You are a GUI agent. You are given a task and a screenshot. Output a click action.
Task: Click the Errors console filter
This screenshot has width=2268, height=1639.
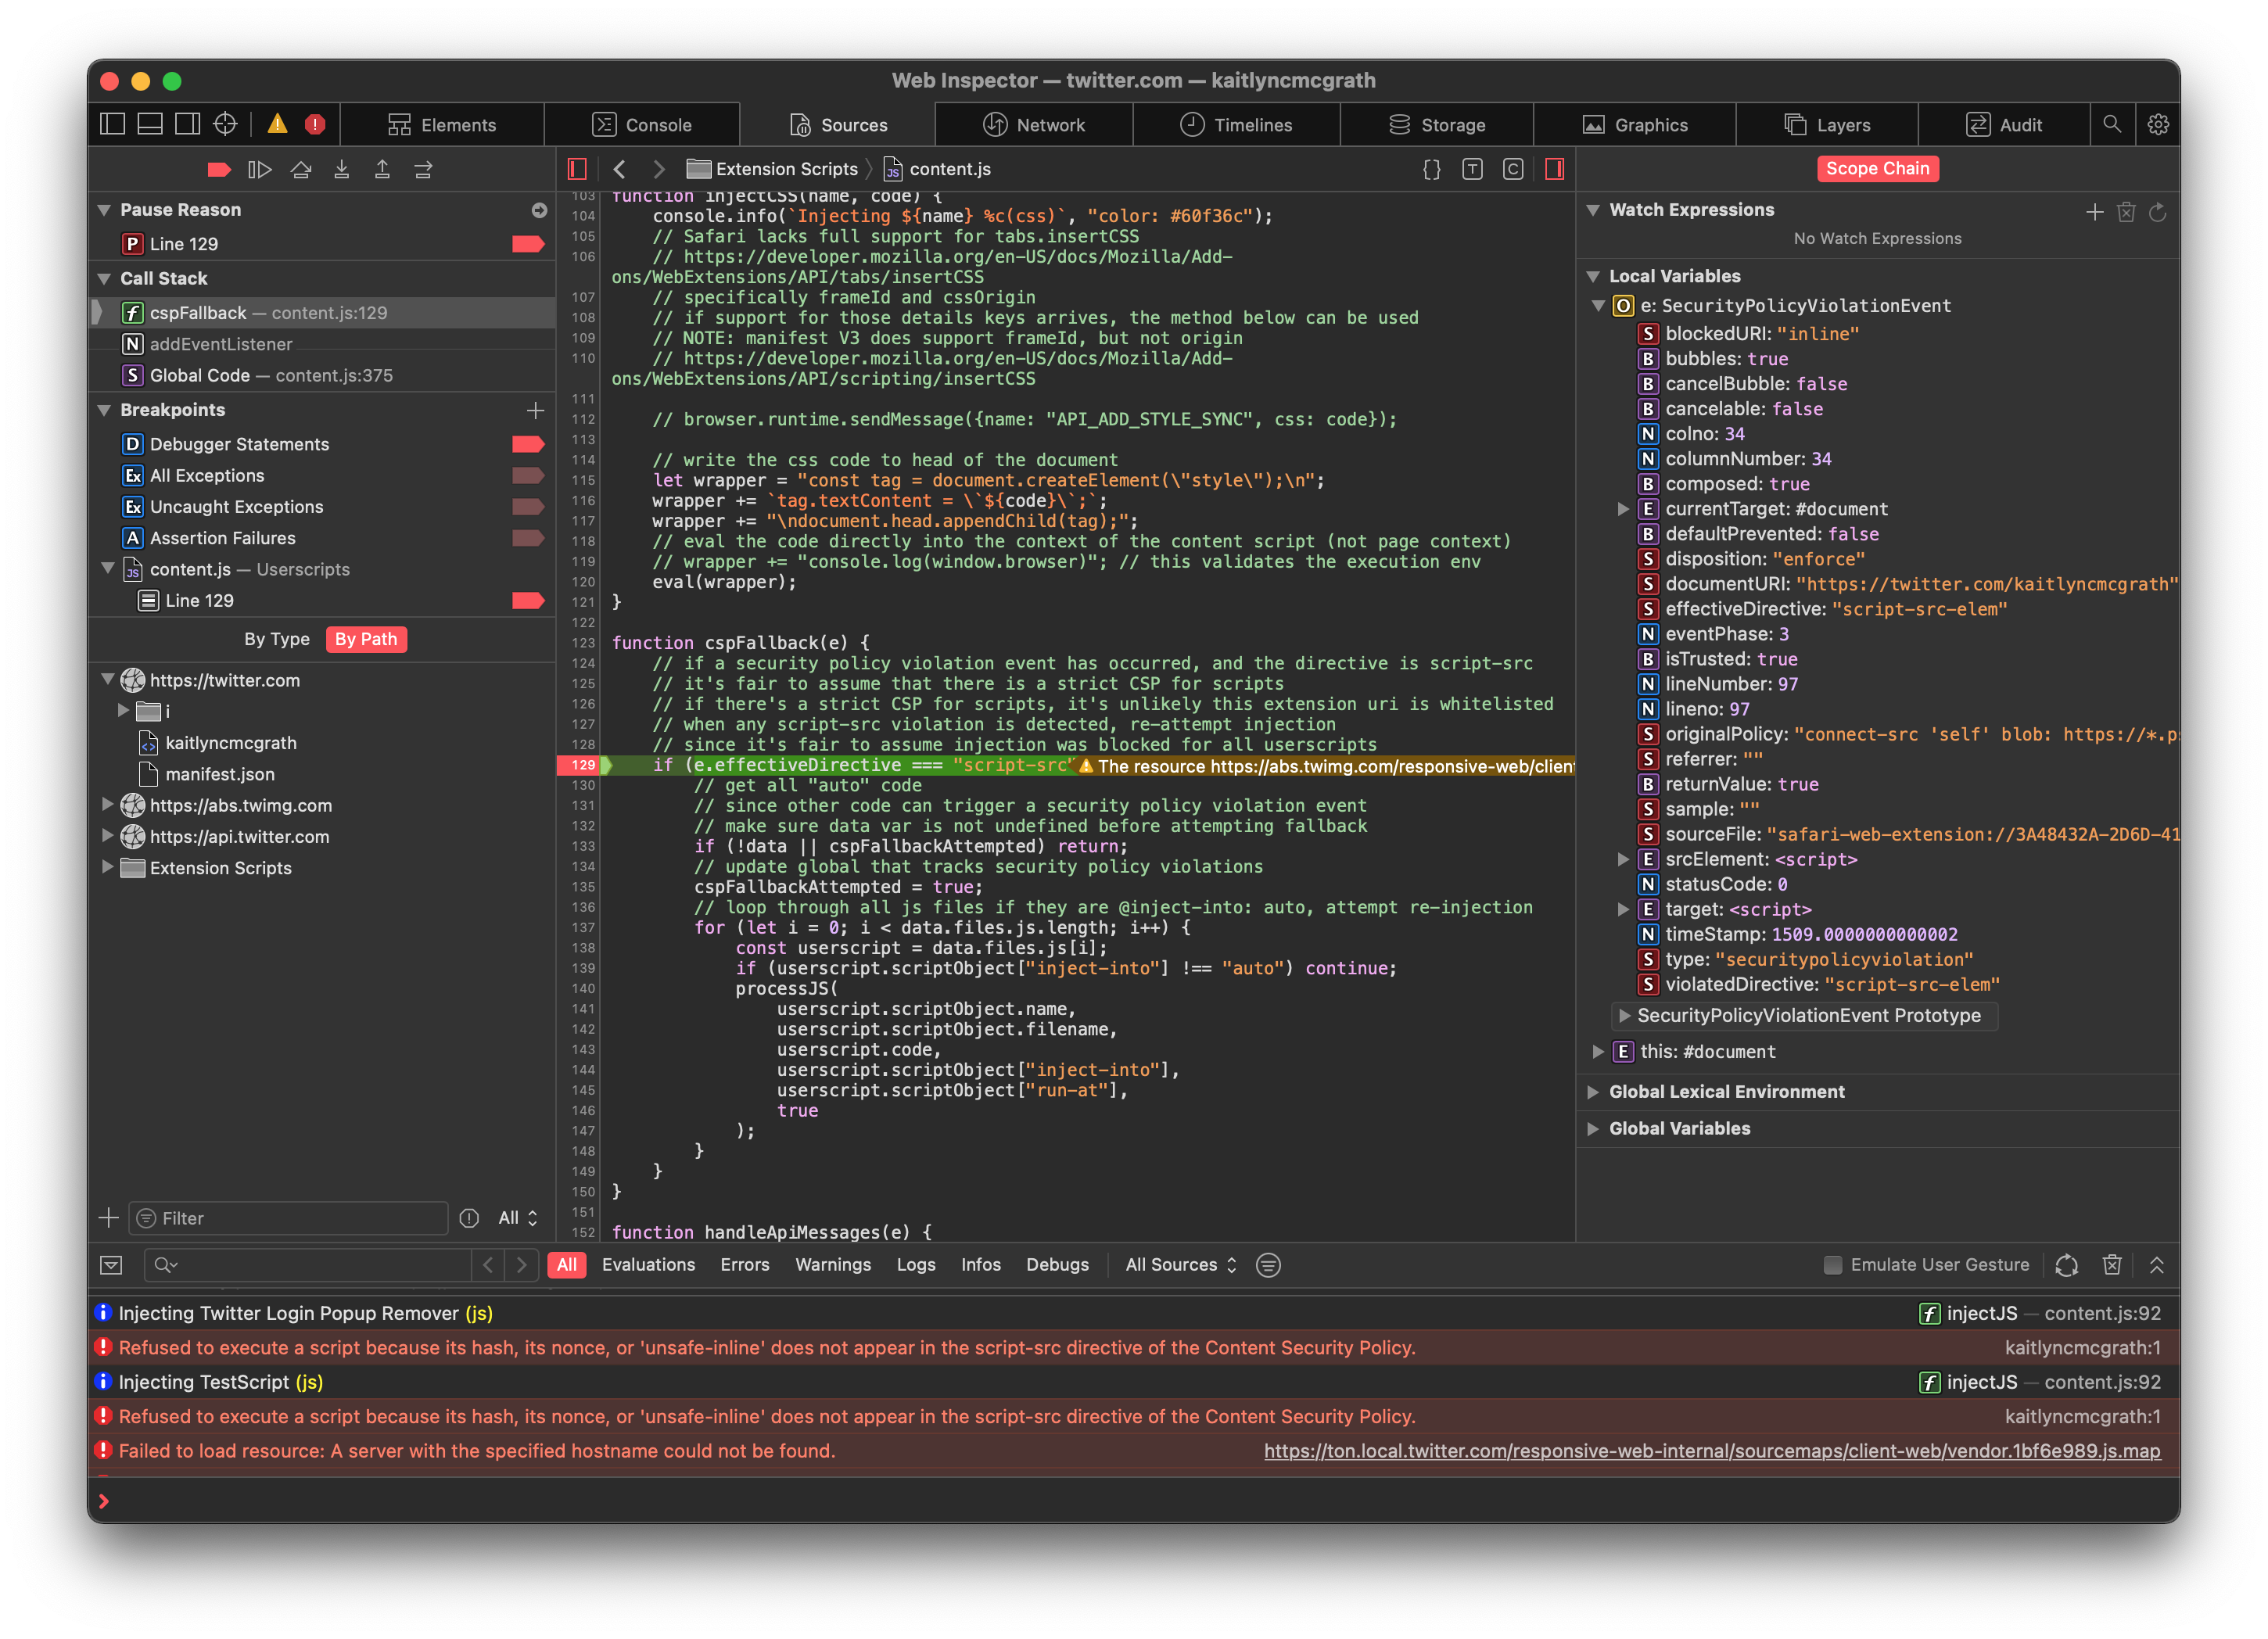click(744, 1265)
